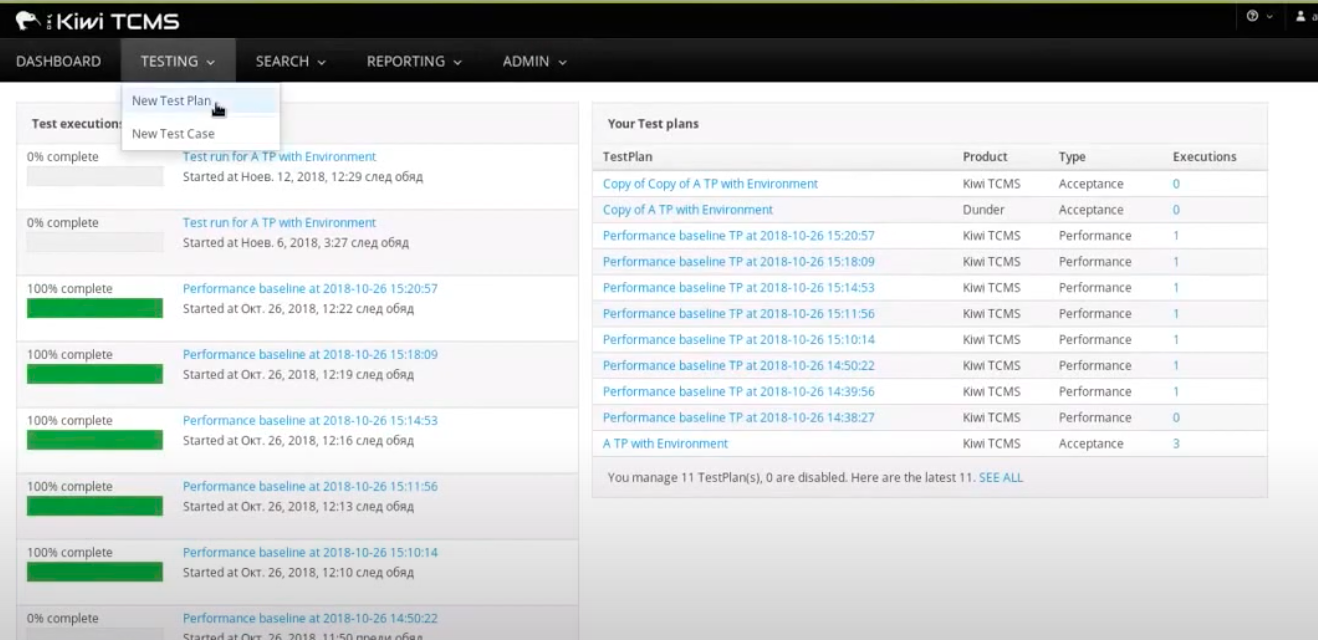Click executions count 3 for A TP with Environment
This screenshot has height=640, width=1318.
(x=1176, y=444)
